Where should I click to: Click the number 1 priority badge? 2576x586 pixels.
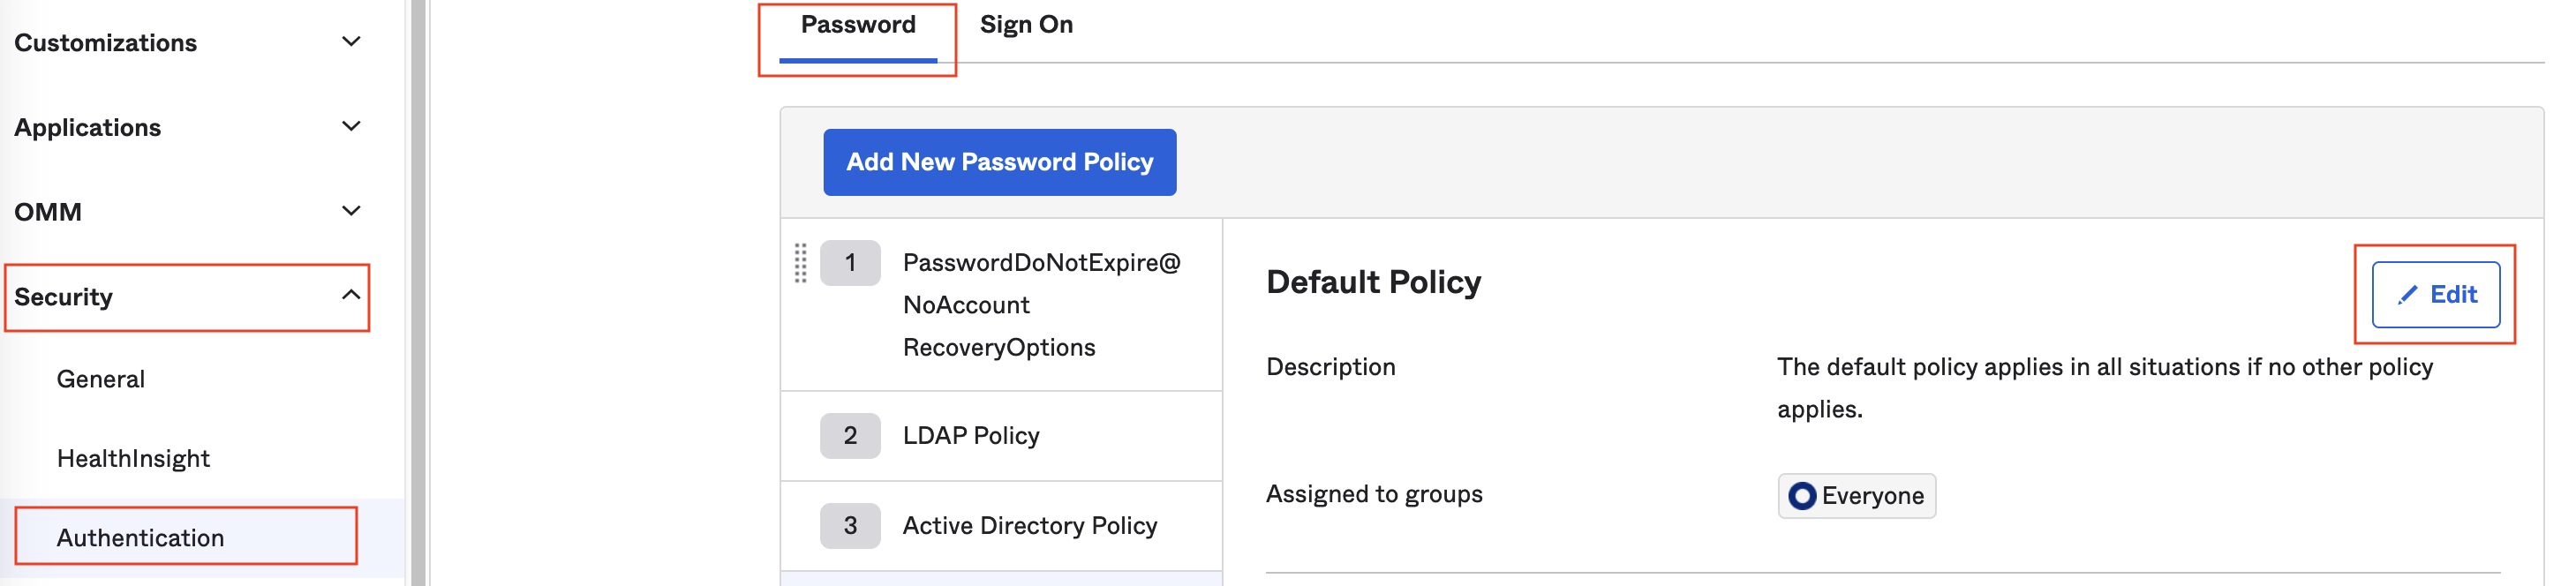click(849, 263)
